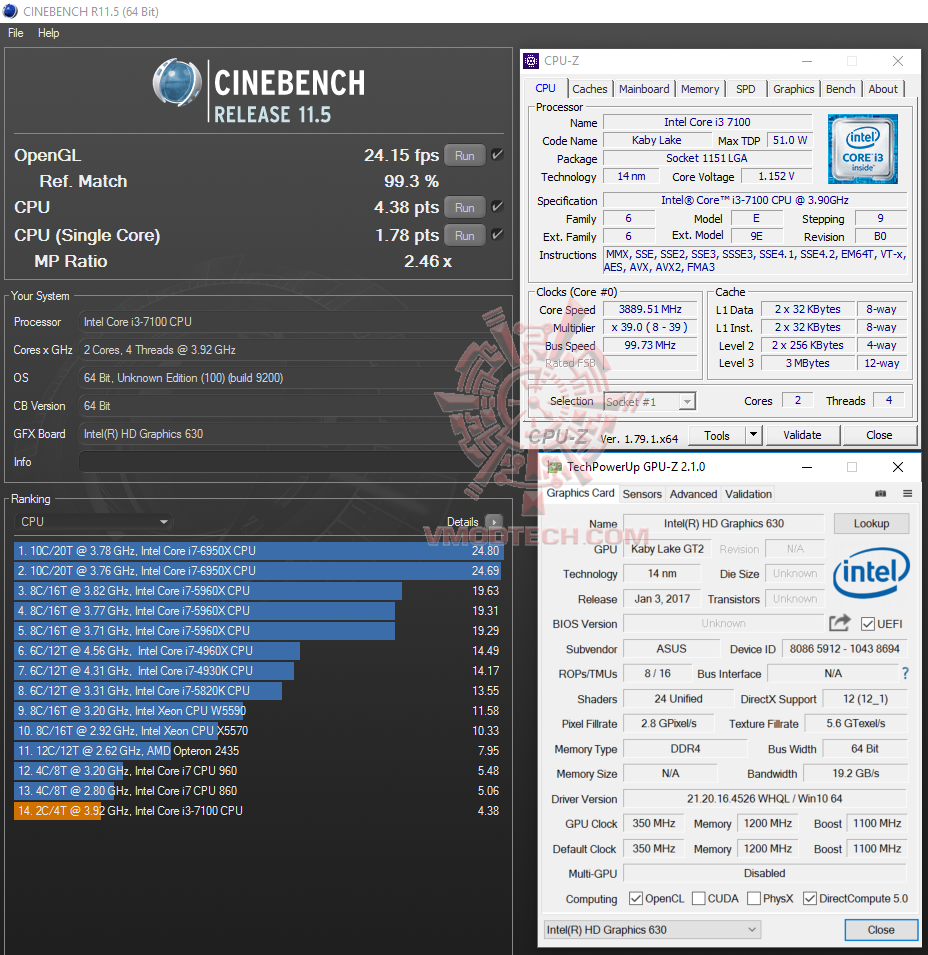
Task: Click the Processor field in Cinebench
Action: point(292,322)
